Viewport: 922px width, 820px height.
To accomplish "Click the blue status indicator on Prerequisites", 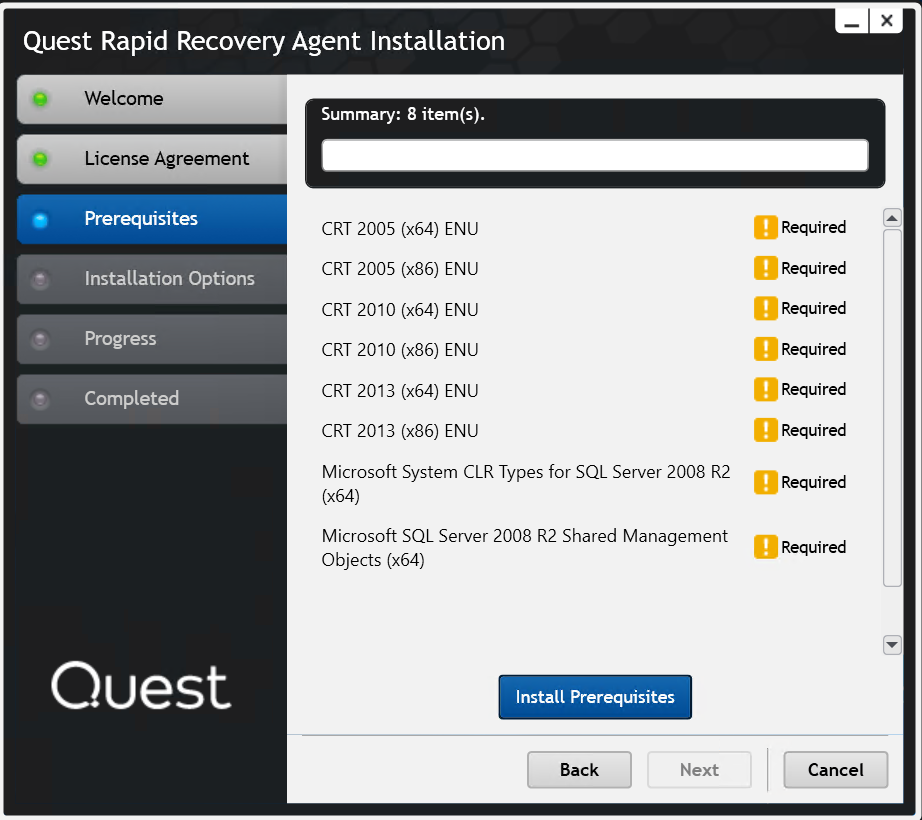I will tap(40, 219).
